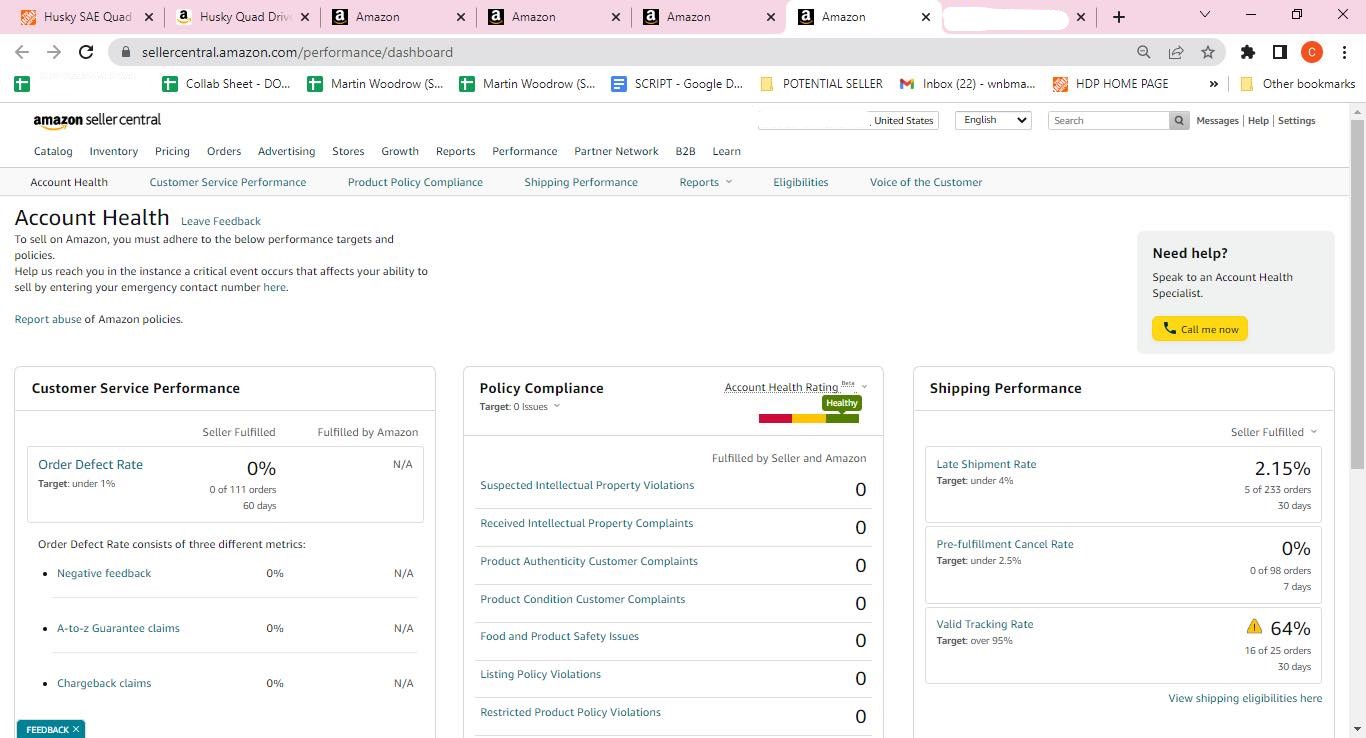Image resolution: width=1366 pixels, height=738 pixels.
Task: Expand the Reports submenu dropdown
Action: click(x=706, y=182)
